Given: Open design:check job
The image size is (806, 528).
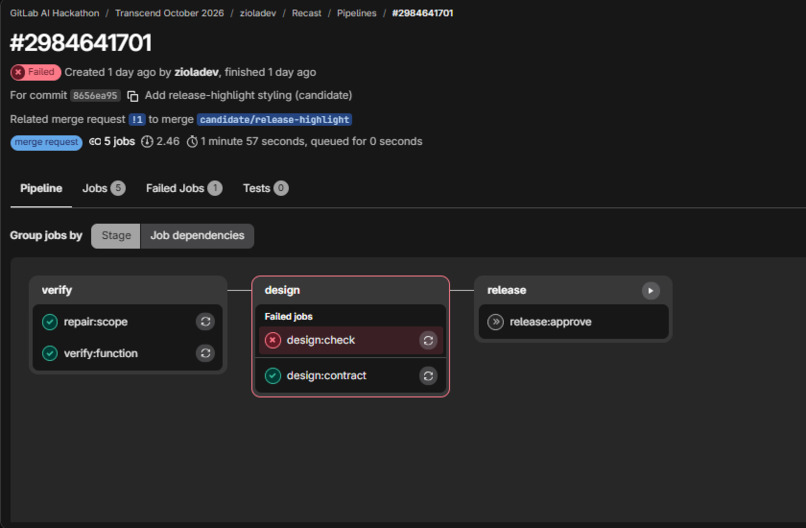Looking at the screenshot, I should pyautogui.click(x=321, y=340).
